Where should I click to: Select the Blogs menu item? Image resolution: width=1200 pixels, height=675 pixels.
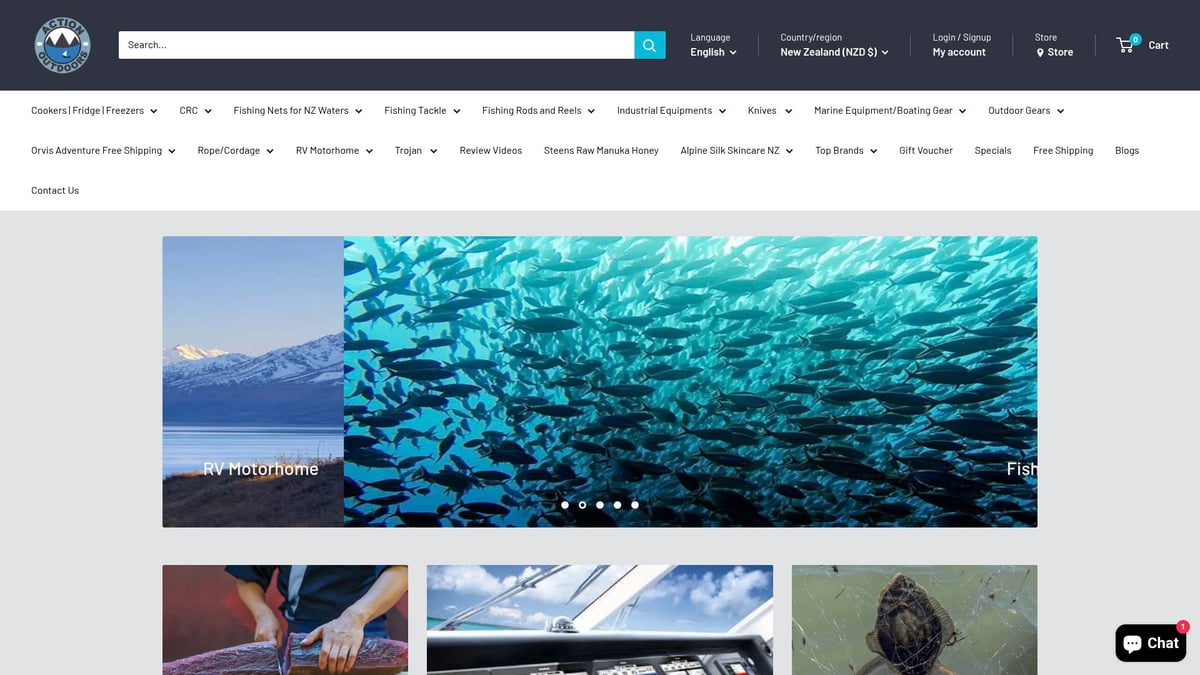click(1126, 150)
